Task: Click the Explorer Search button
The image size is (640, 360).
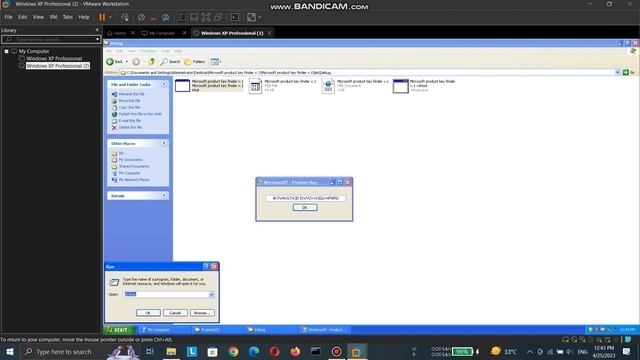Action: tap(170, 62)
